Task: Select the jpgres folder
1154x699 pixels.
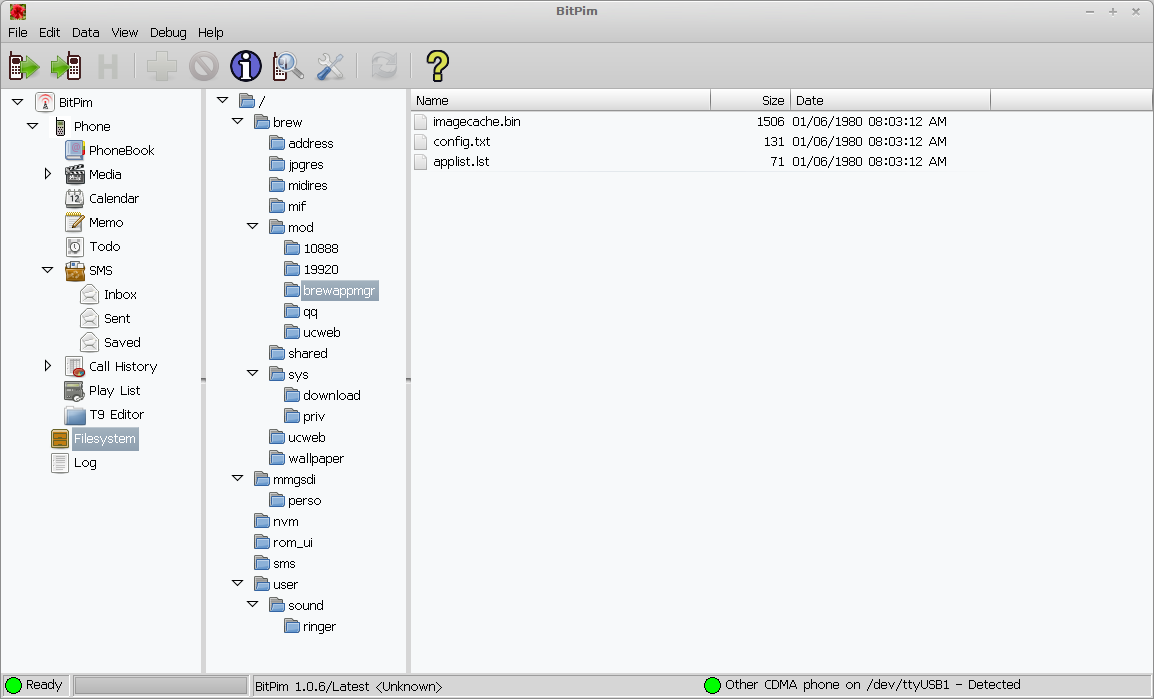Action: [x=305, y=165]
